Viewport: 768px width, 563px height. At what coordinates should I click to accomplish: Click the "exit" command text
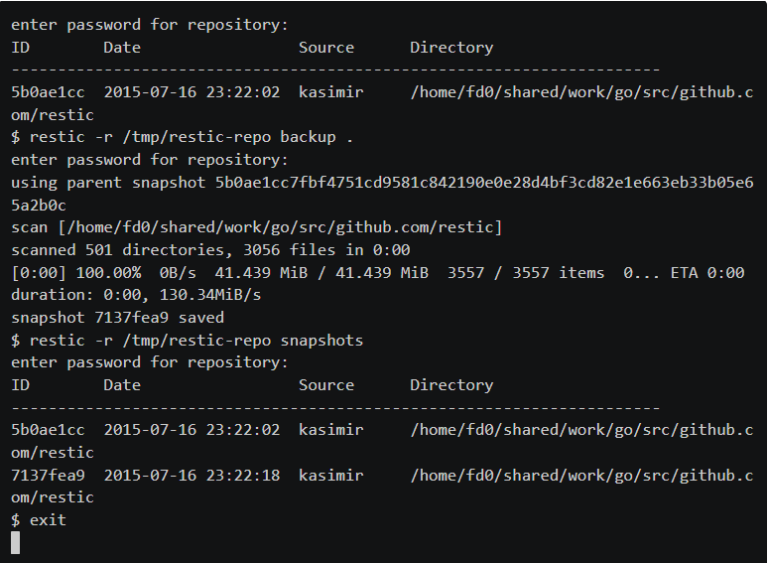[47, 520]
